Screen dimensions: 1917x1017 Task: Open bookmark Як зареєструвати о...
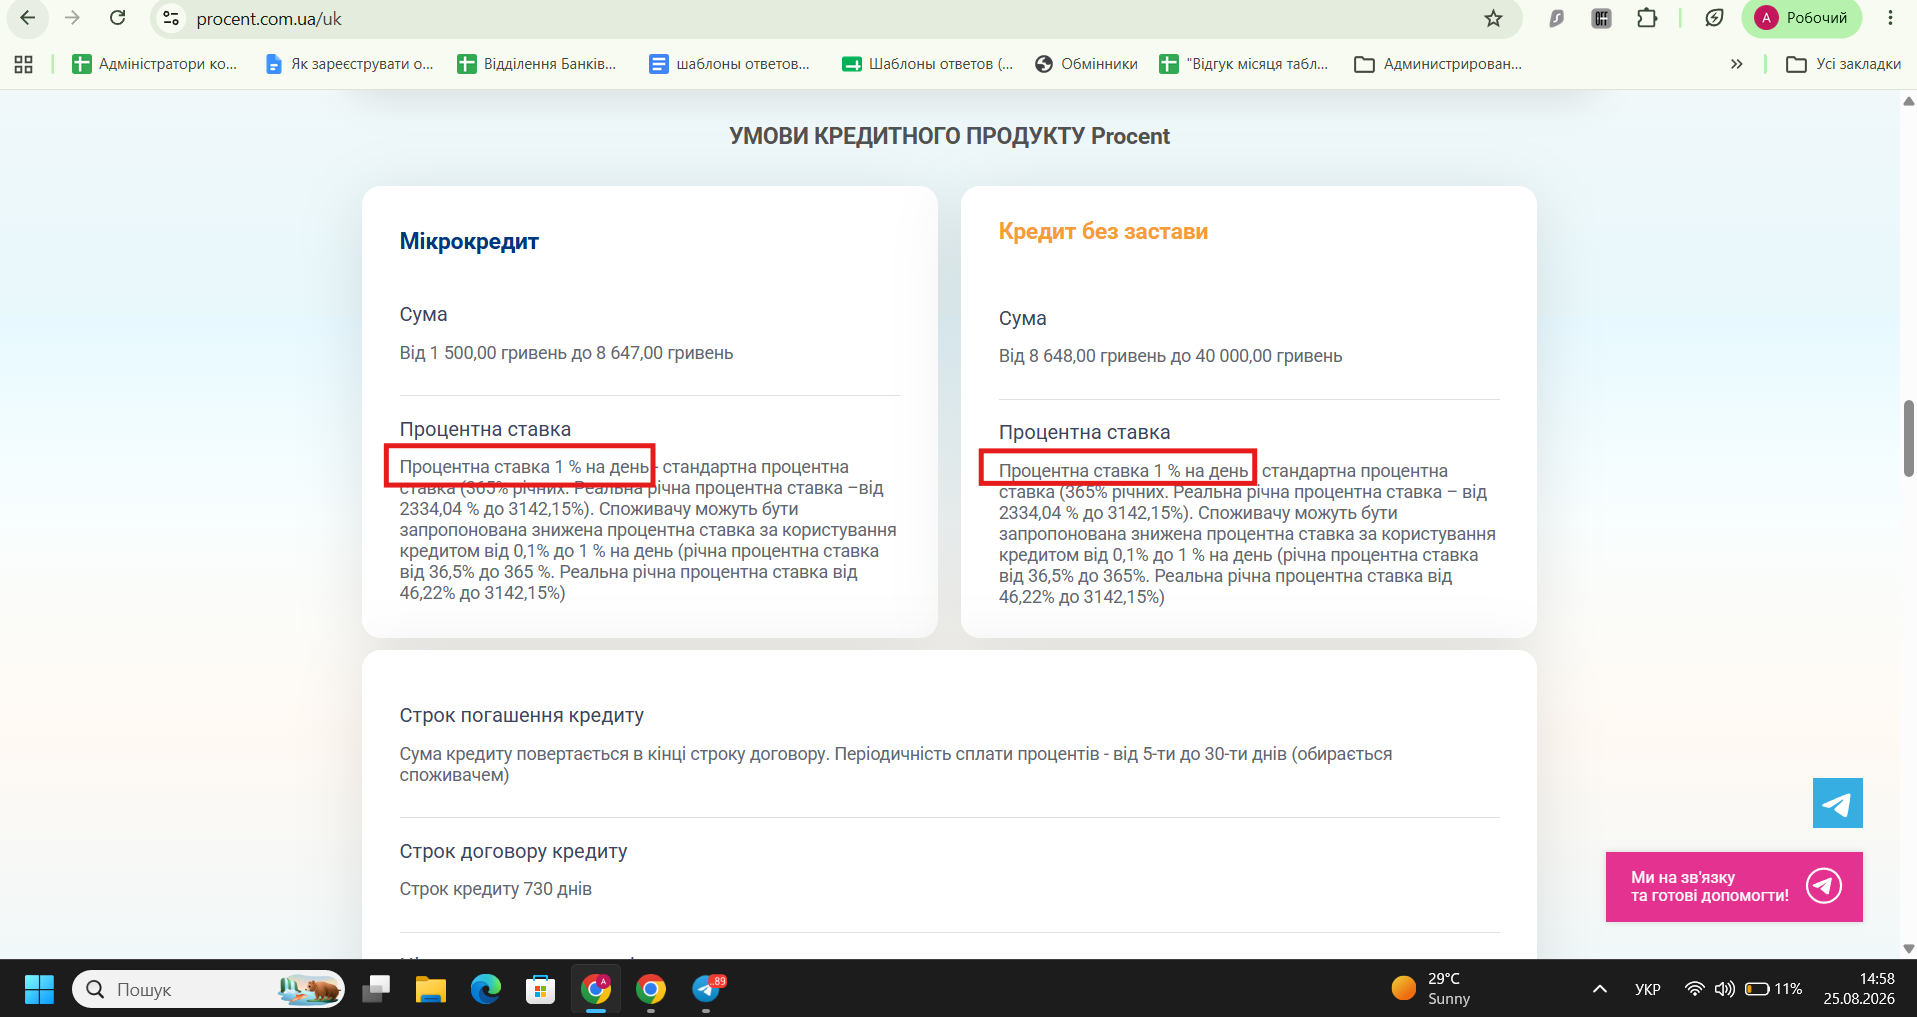click(x=349, y=64)
